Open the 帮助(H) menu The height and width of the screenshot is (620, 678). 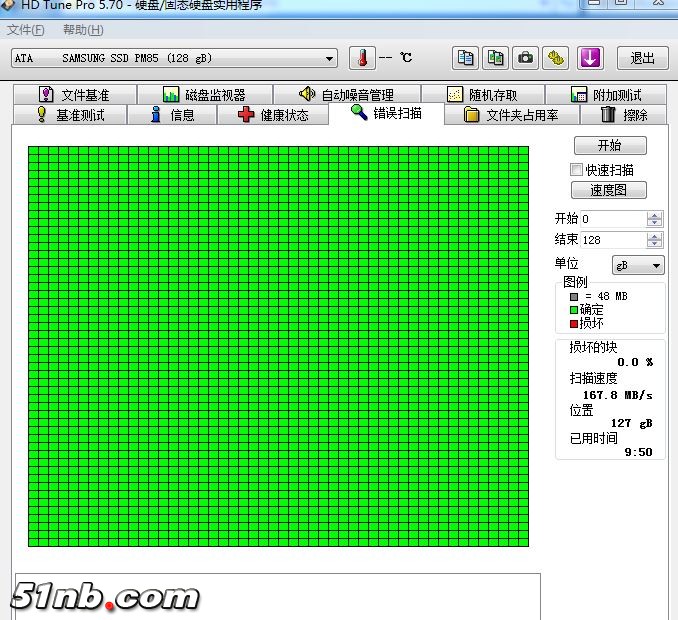tap(83, 30)
